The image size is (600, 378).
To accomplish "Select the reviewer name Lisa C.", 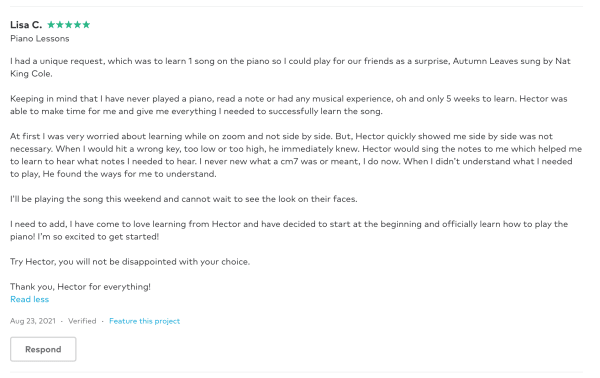I will tap(26, 25).
